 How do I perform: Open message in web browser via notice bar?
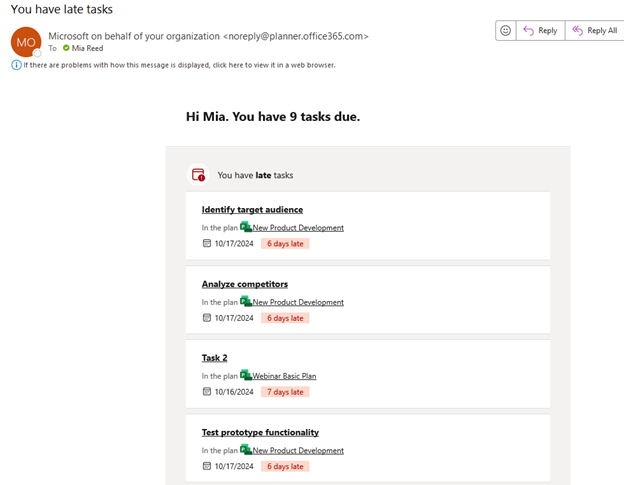(x=180, y=65)
